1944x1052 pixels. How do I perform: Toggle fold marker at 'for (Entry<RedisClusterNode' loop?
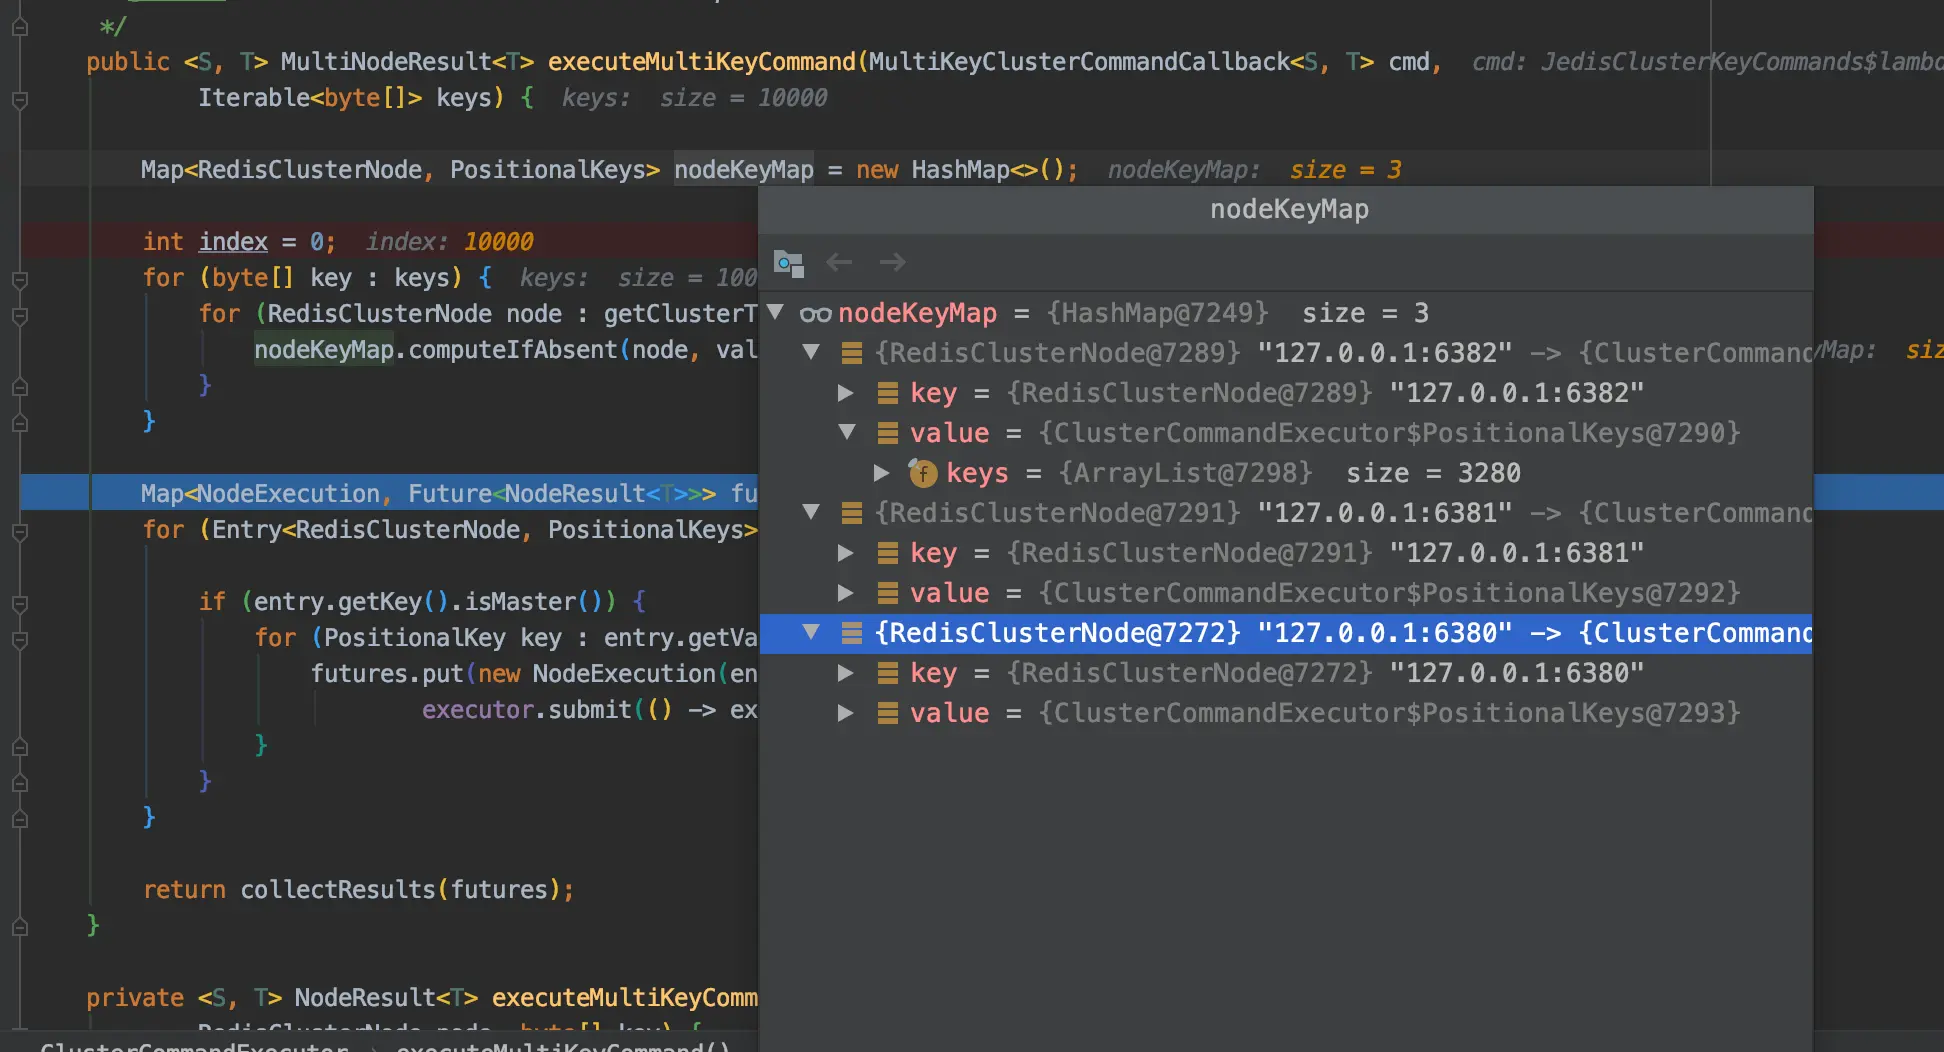19,531
